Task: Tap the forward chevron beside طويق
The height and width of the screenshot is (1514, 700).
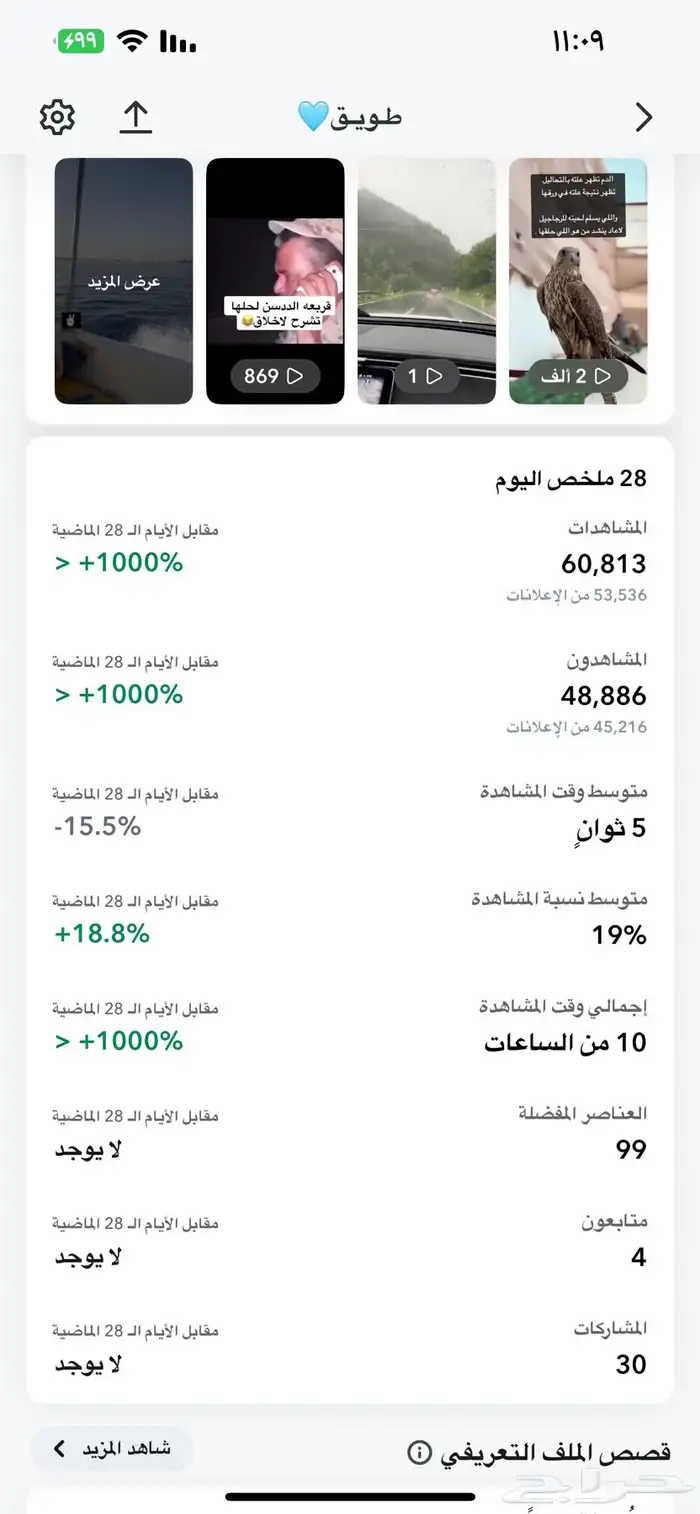Action: click(644, 118)
